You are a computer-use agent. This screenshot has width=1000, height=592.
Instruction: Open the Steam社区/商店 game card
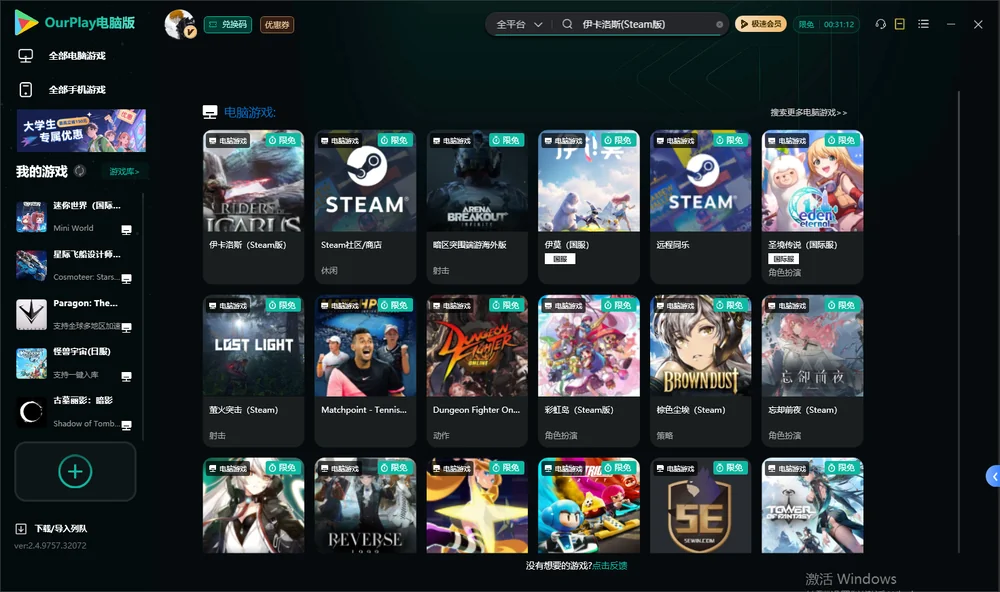(x=365, y=207)
